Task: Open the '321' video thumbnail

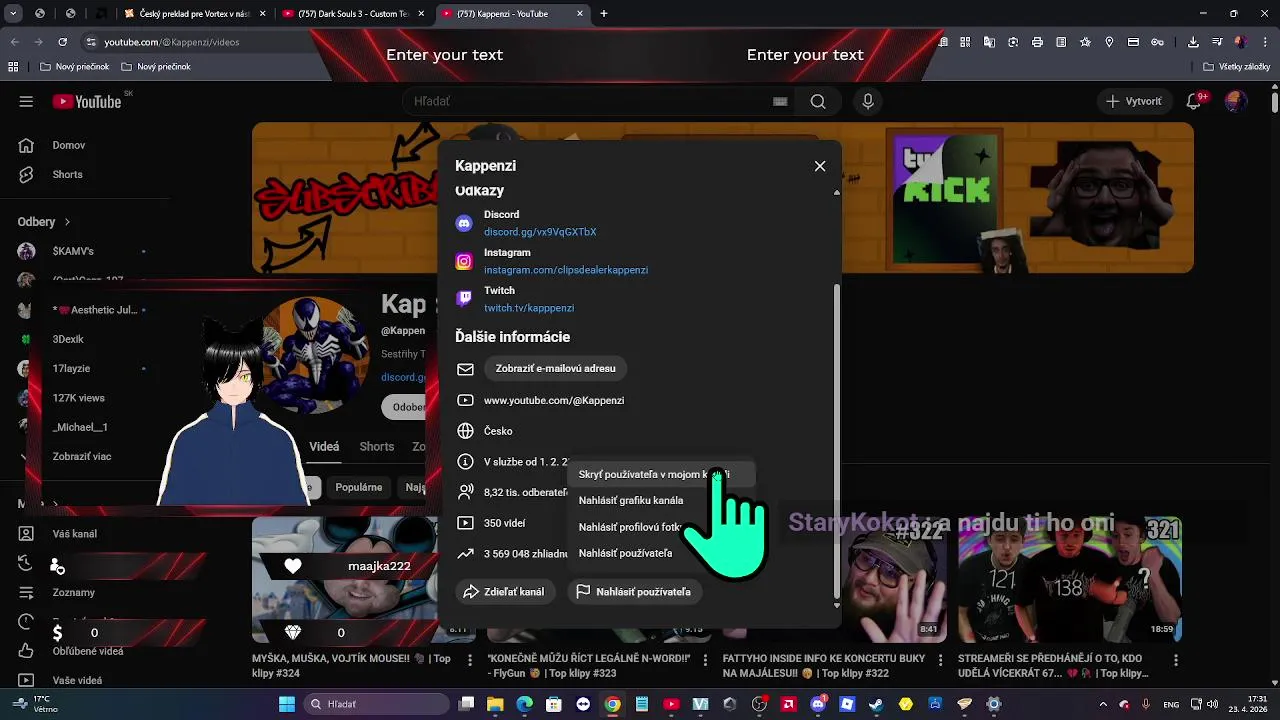Action: [1069, 579]
